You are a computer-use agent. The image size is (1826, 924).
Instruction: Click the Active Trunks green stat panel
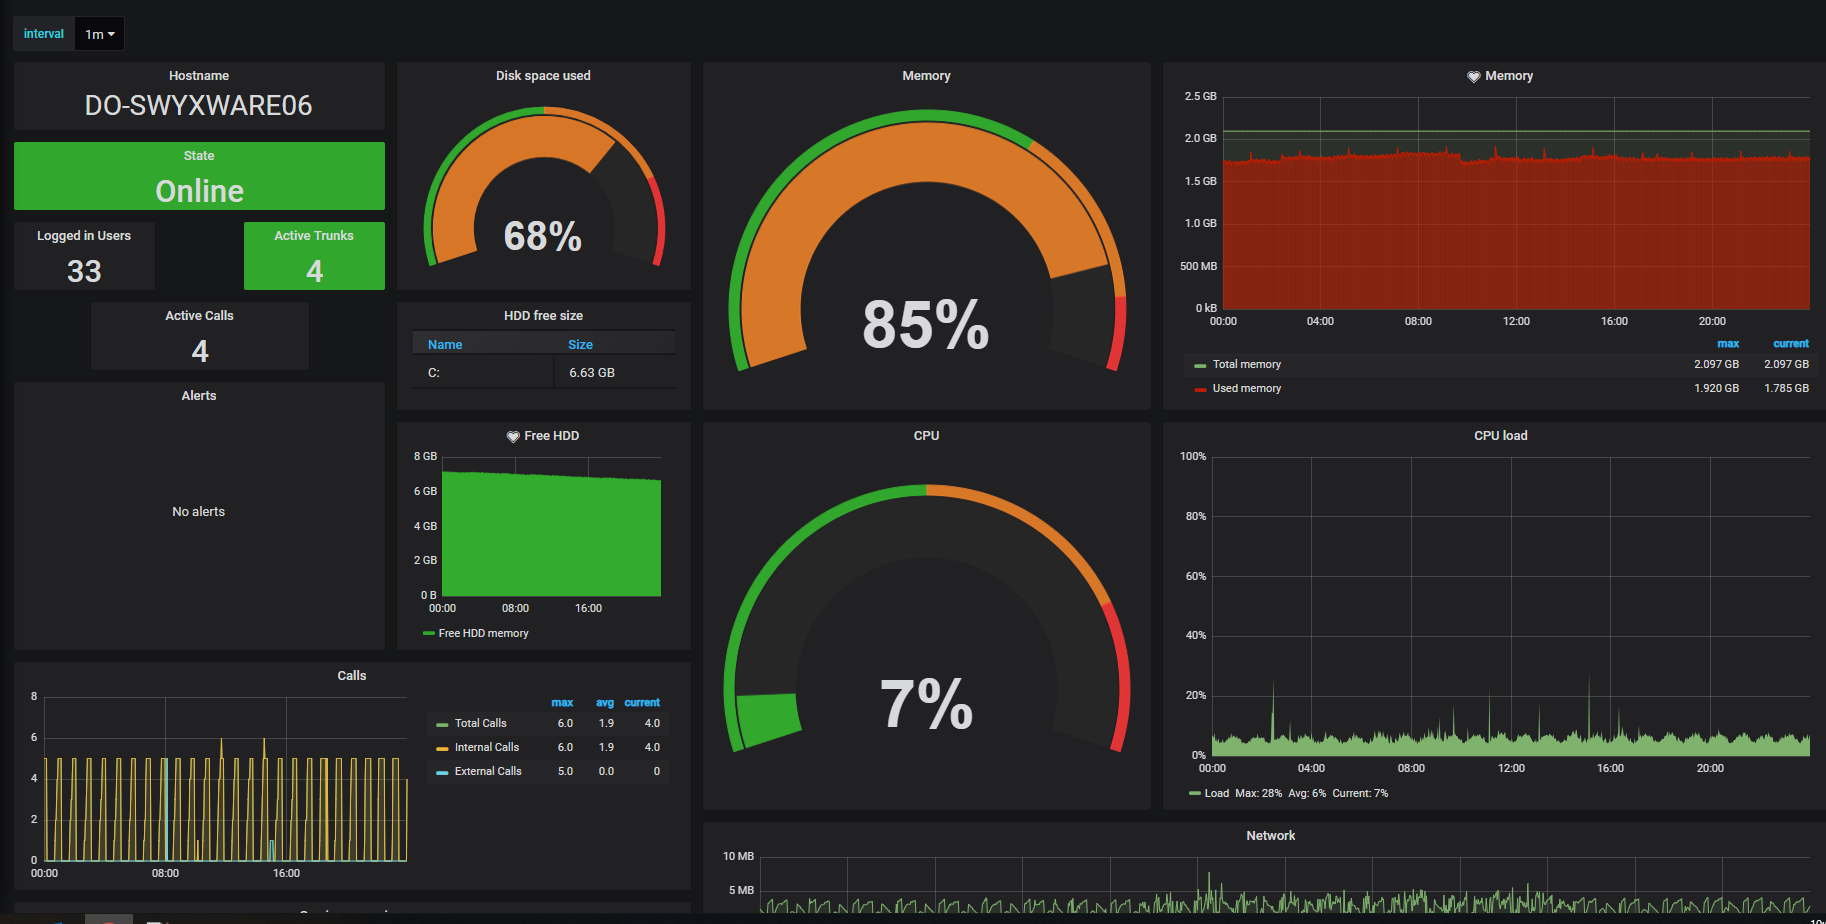(314, 256)
